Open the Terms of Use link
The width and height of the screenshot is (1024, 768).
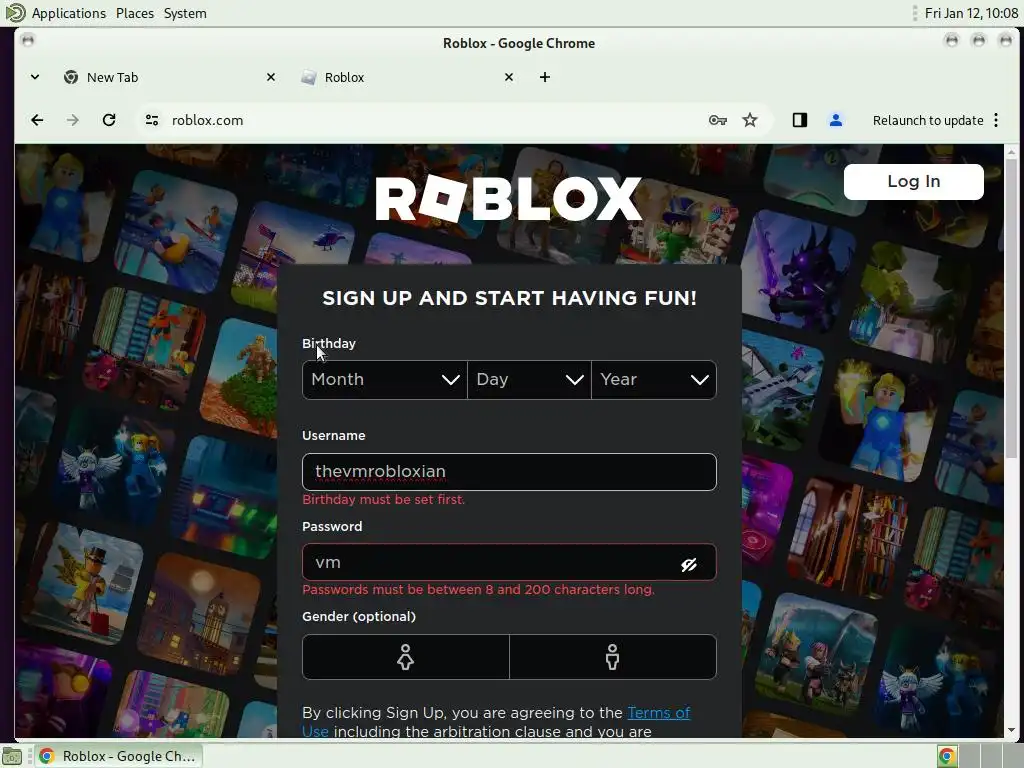click(x=658, y=712)
